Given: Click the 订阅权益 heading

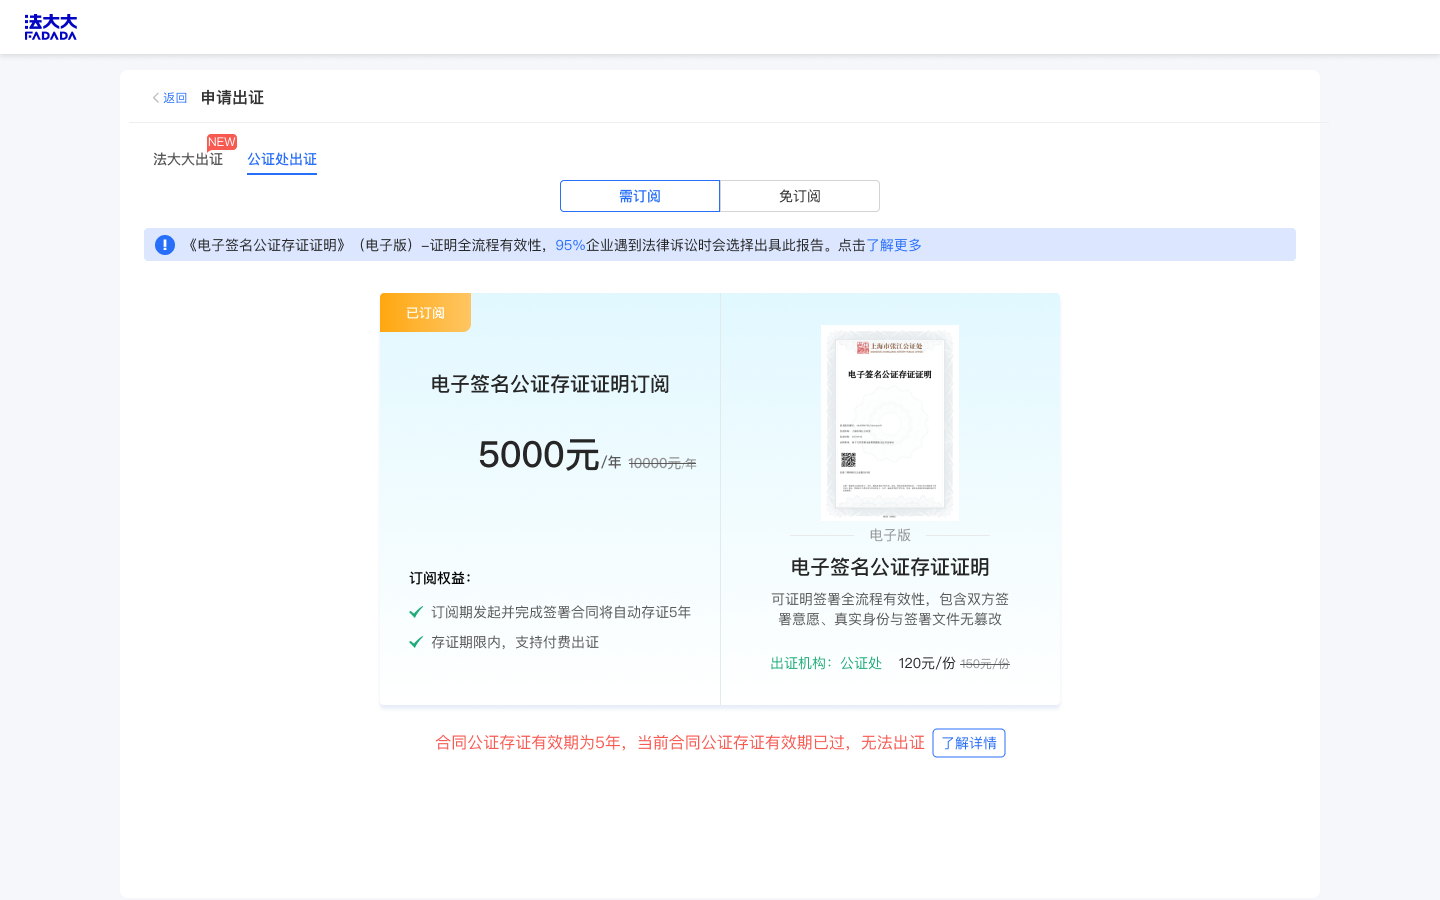Looking at the screenshot, I should pyautogui.click(x=440, y=578).
